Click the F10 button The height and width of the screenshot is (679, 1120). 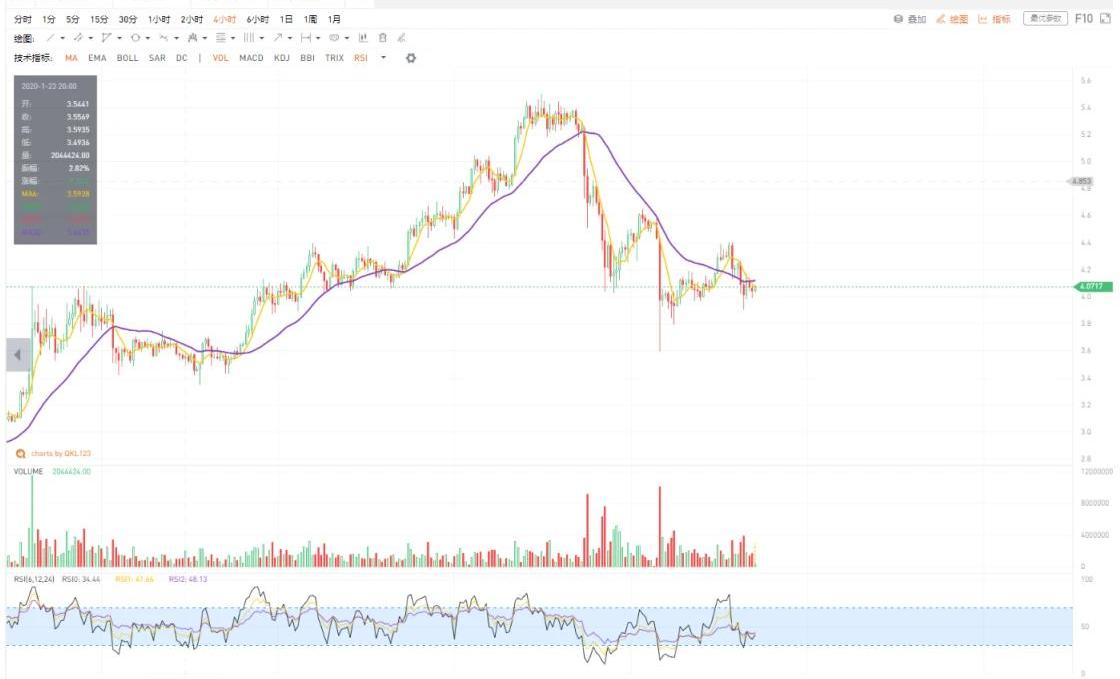(1083, 19)
